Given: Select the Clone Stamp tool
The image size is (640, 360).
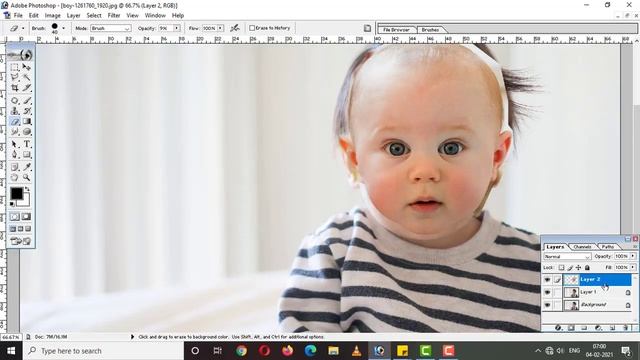Looking at the screenshot, I should coord(15,111).
